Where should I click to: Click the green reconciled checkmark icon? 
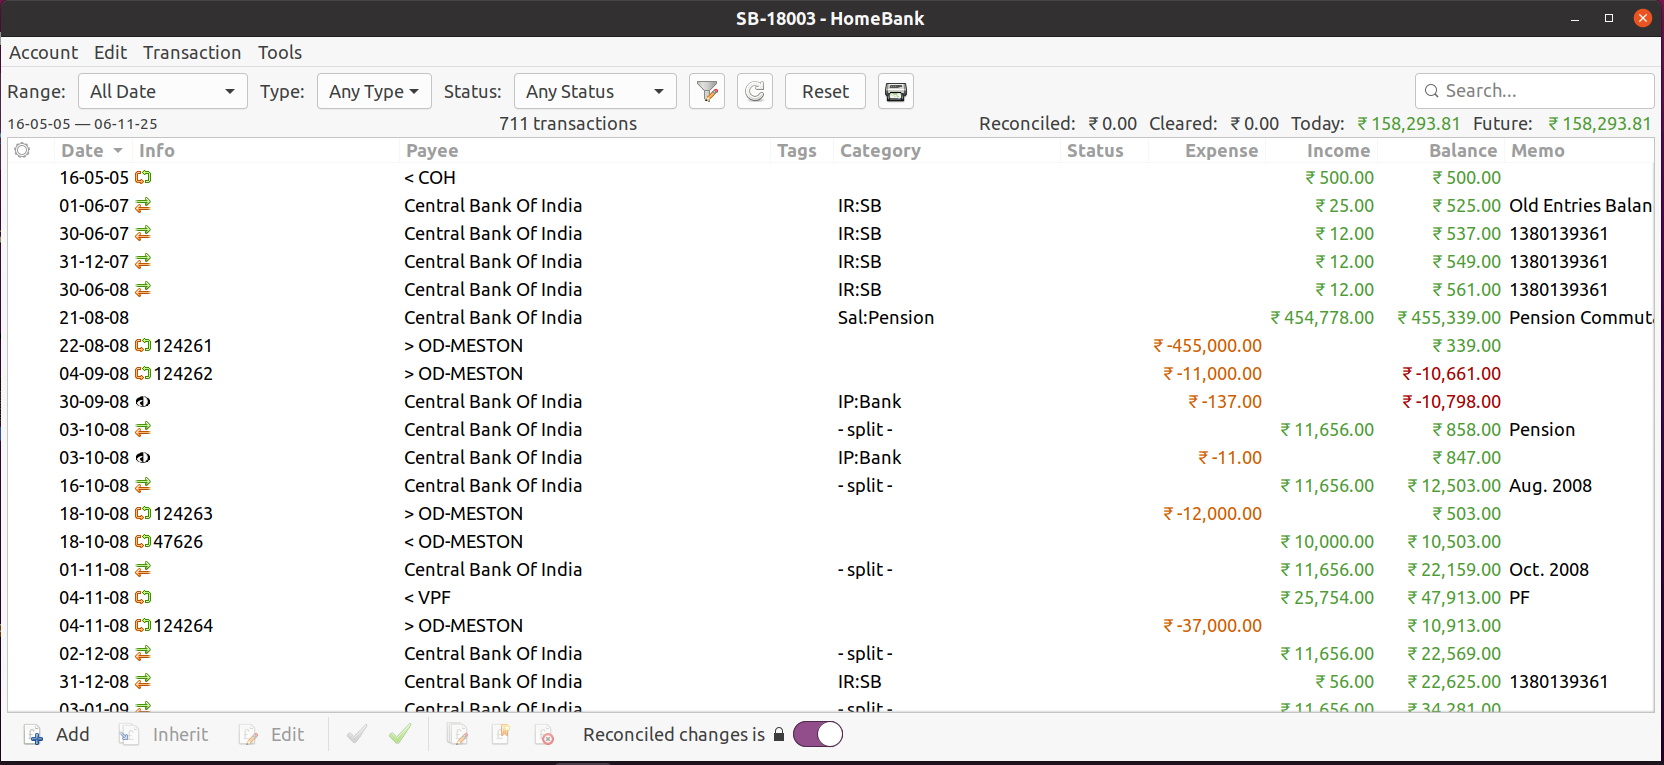click(400, 735)
